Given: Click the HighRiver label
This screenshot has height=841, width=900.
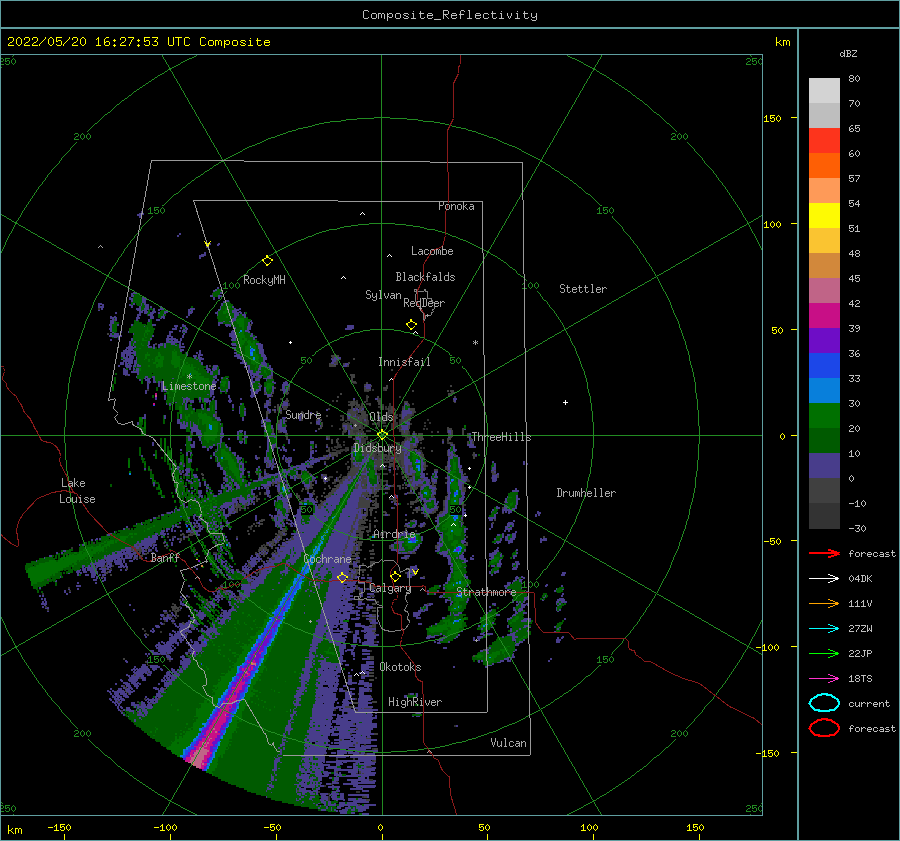Looking at the screenshot, I should [x=415, y=702].
